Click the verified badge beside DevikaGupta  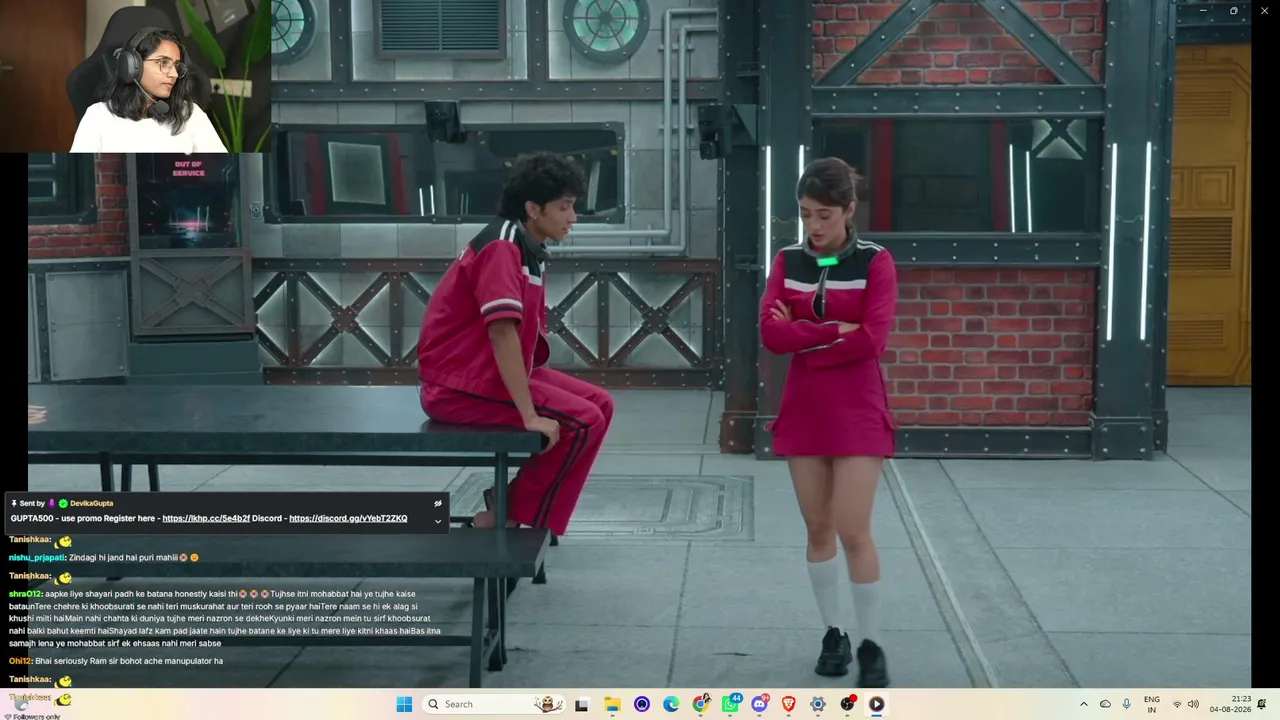[x=63, y=503]
